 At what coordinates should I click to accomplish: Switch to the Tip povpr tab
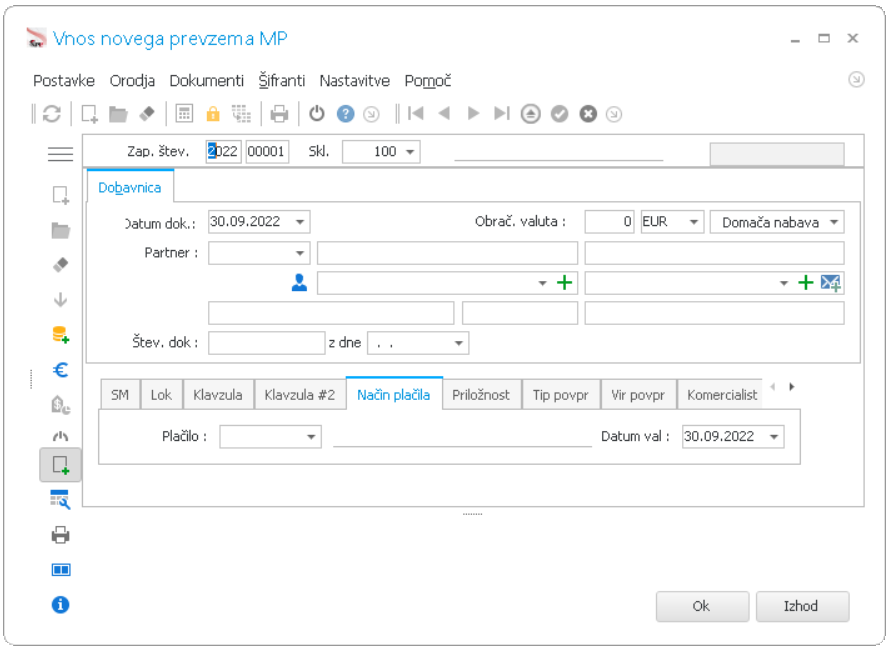[x=561, y=395]
